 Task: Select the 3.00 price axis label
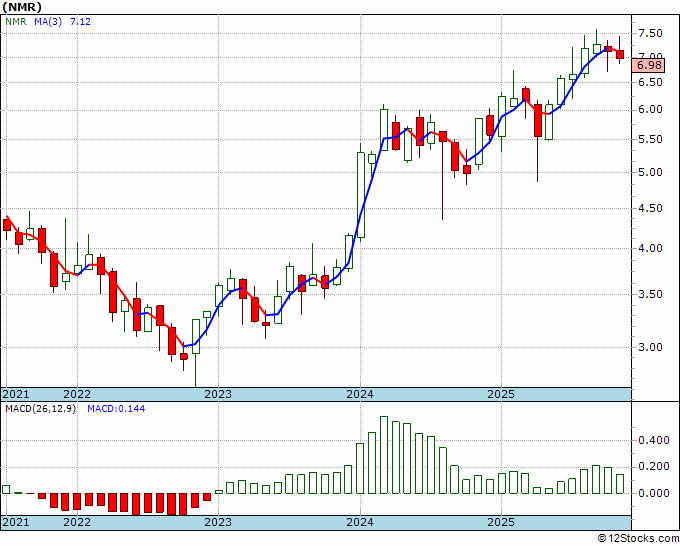(x=650, y=347)
